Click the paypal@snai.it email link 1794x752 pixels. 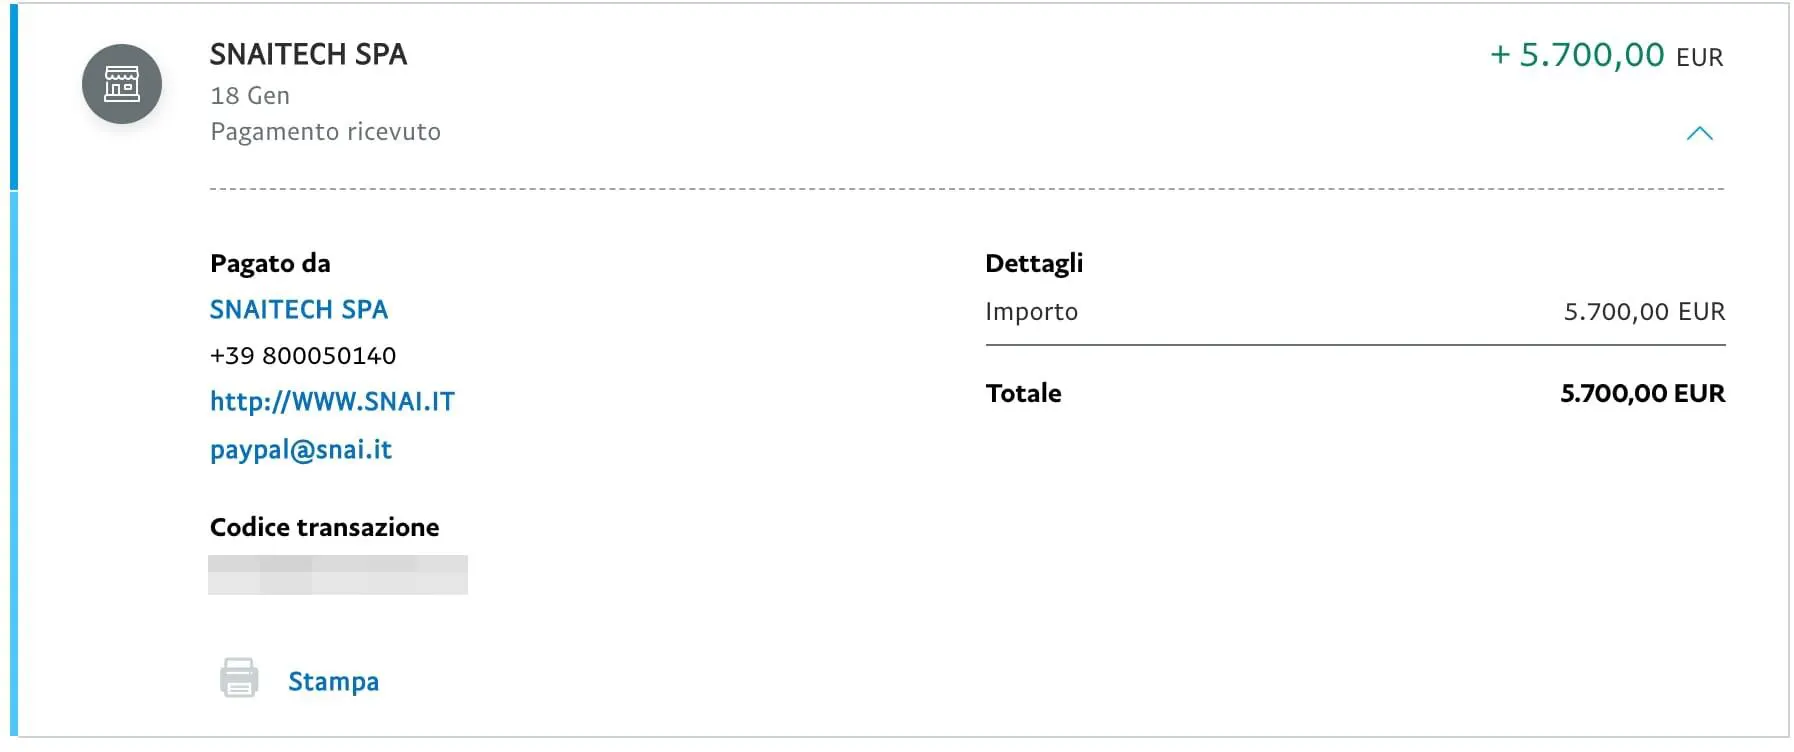[x=301, y=450]
